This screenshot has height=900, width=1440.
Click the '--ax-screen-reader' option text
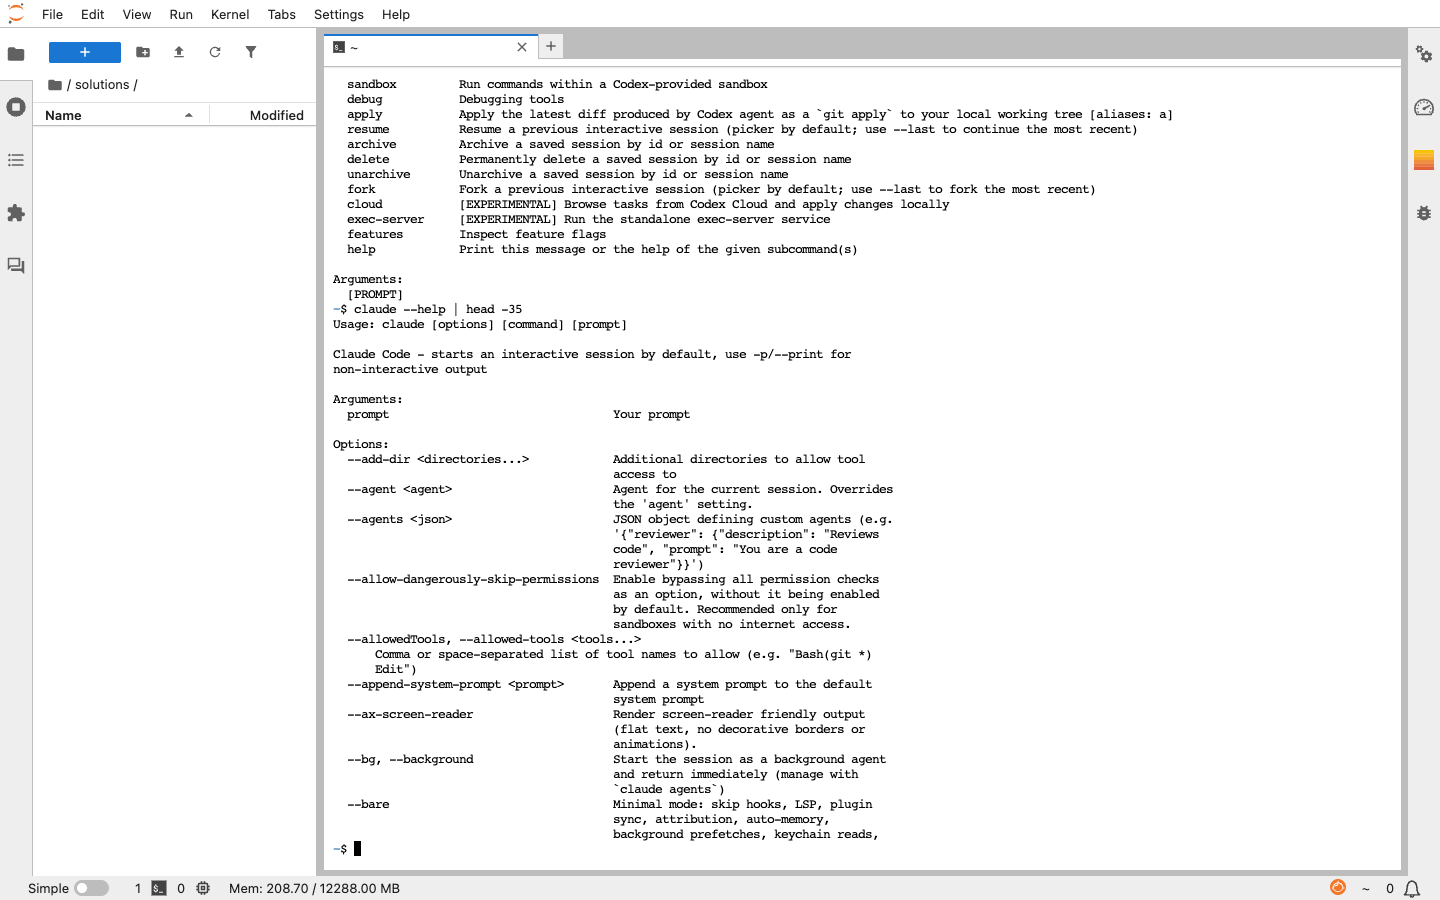pyautogui.click(x=410, y=715)
